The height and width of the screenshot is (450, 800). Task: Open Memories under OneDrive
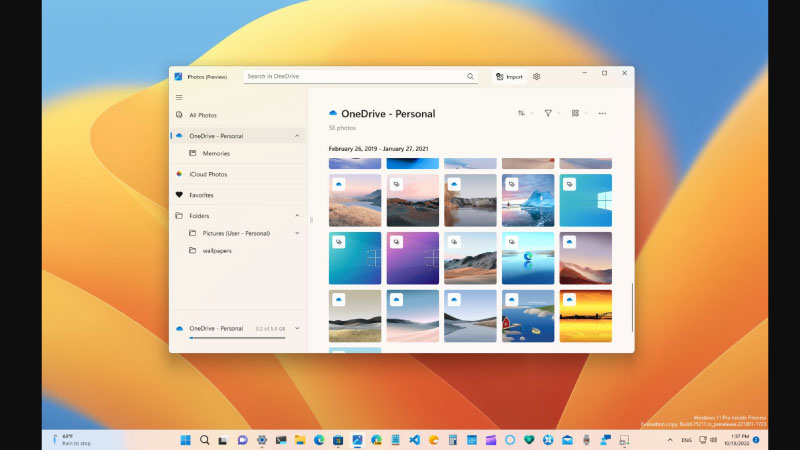click(x=216, y=154)
